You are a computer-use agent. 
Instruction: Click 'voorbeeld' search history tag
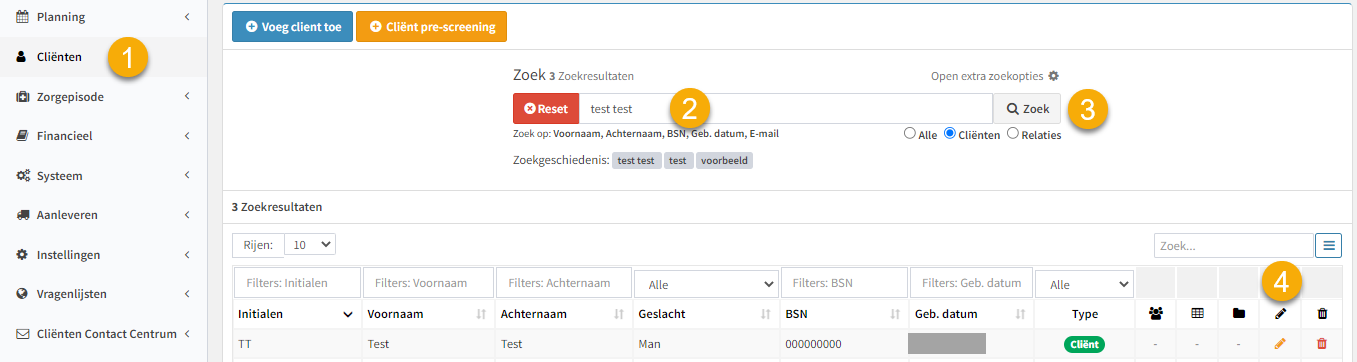click(725, 161)
